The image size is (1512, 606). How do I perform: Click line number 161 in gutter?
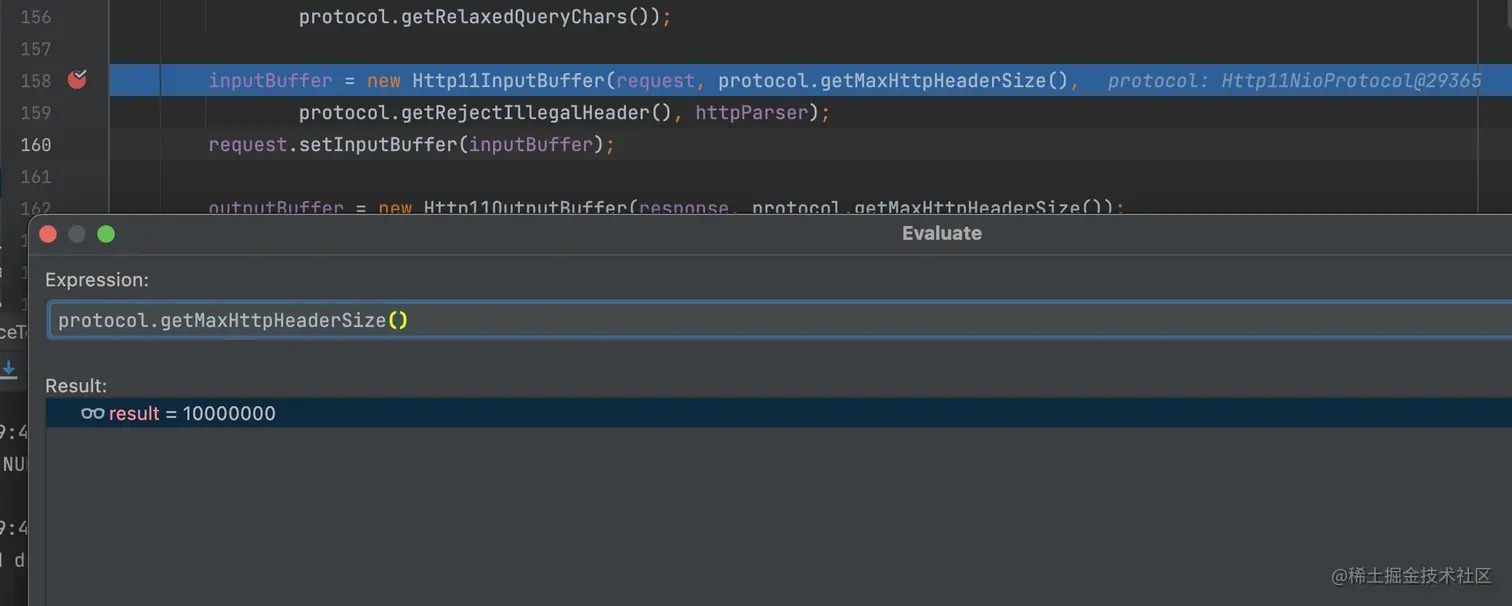pyautogui.click(x=36, y=177)
